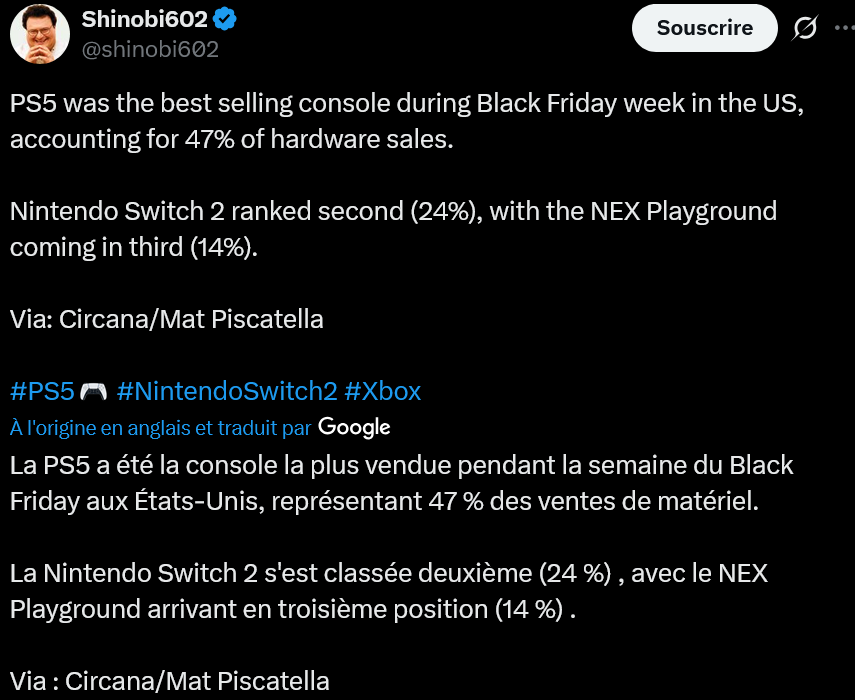Follow the #NintendoSwitch2 hashtag link
Screen dimensions: 855x700
[x=225, y=391]
